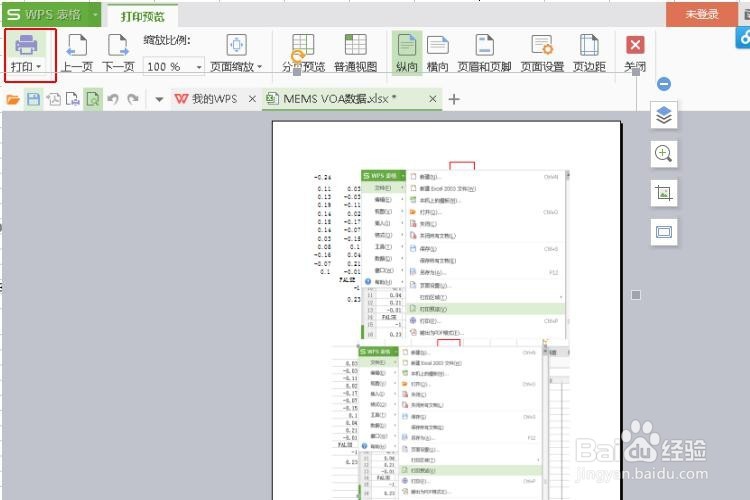Image resolution: width=750 pixels, height=500 pixels.
Task: Expand the 打印 dropdown arrow
Action: point(39,67)
